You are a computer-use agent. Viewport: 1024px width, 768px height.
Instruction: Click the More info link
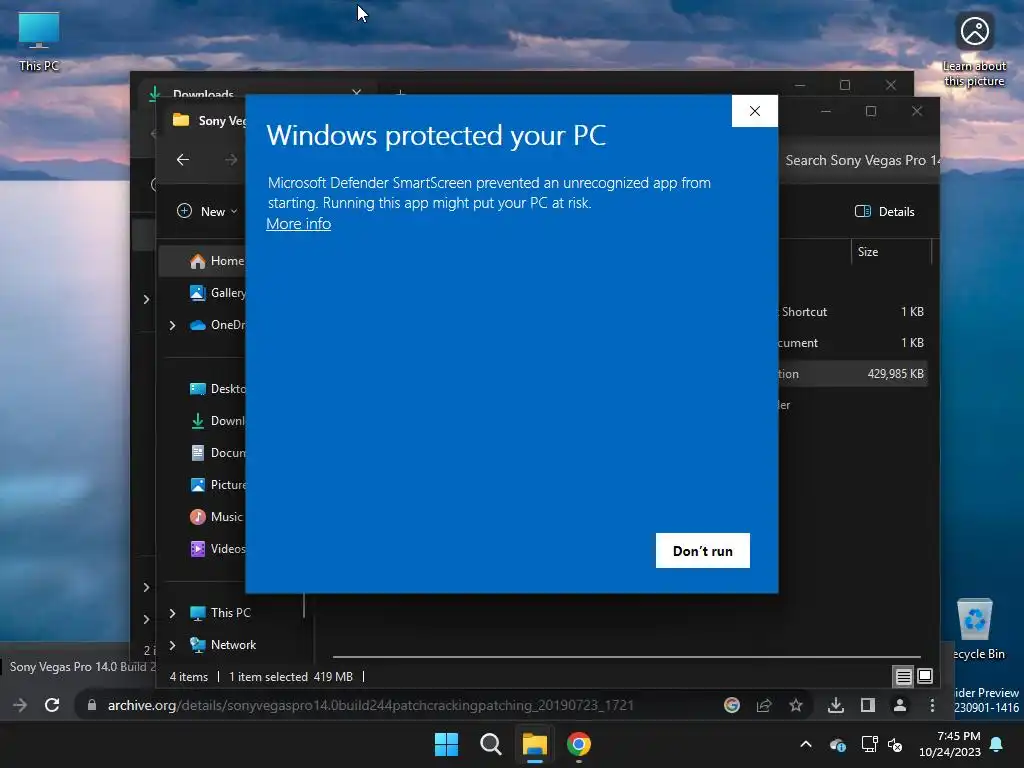(x=298, y=223)
